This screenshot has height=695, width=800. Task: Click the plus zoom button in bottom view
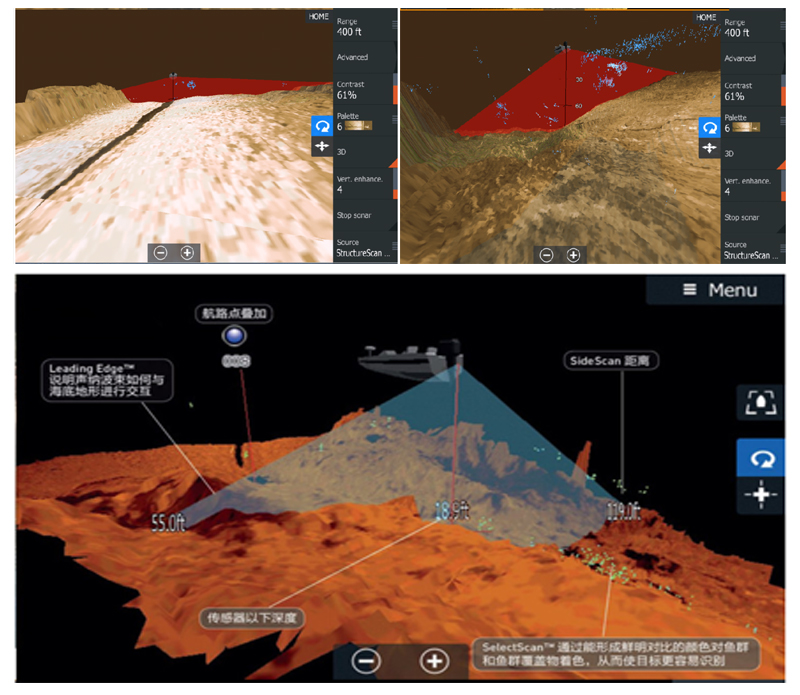(433, 661)
